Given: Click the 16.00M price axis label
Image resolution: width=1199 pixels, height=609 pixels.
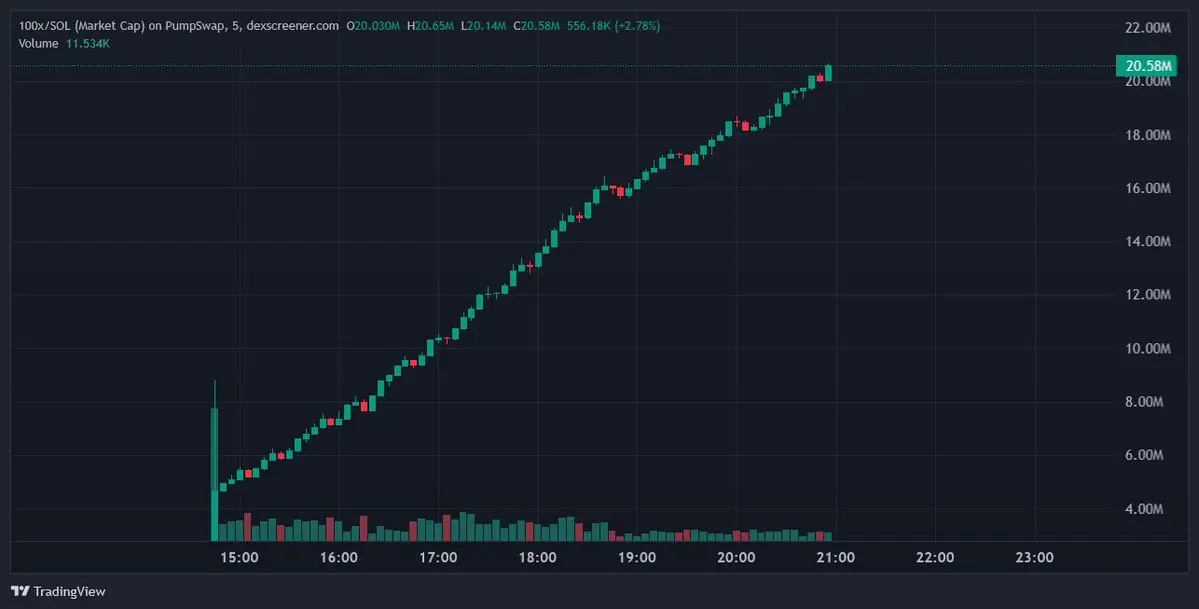Looking at the screenshot, I should tap(1148, 188).
